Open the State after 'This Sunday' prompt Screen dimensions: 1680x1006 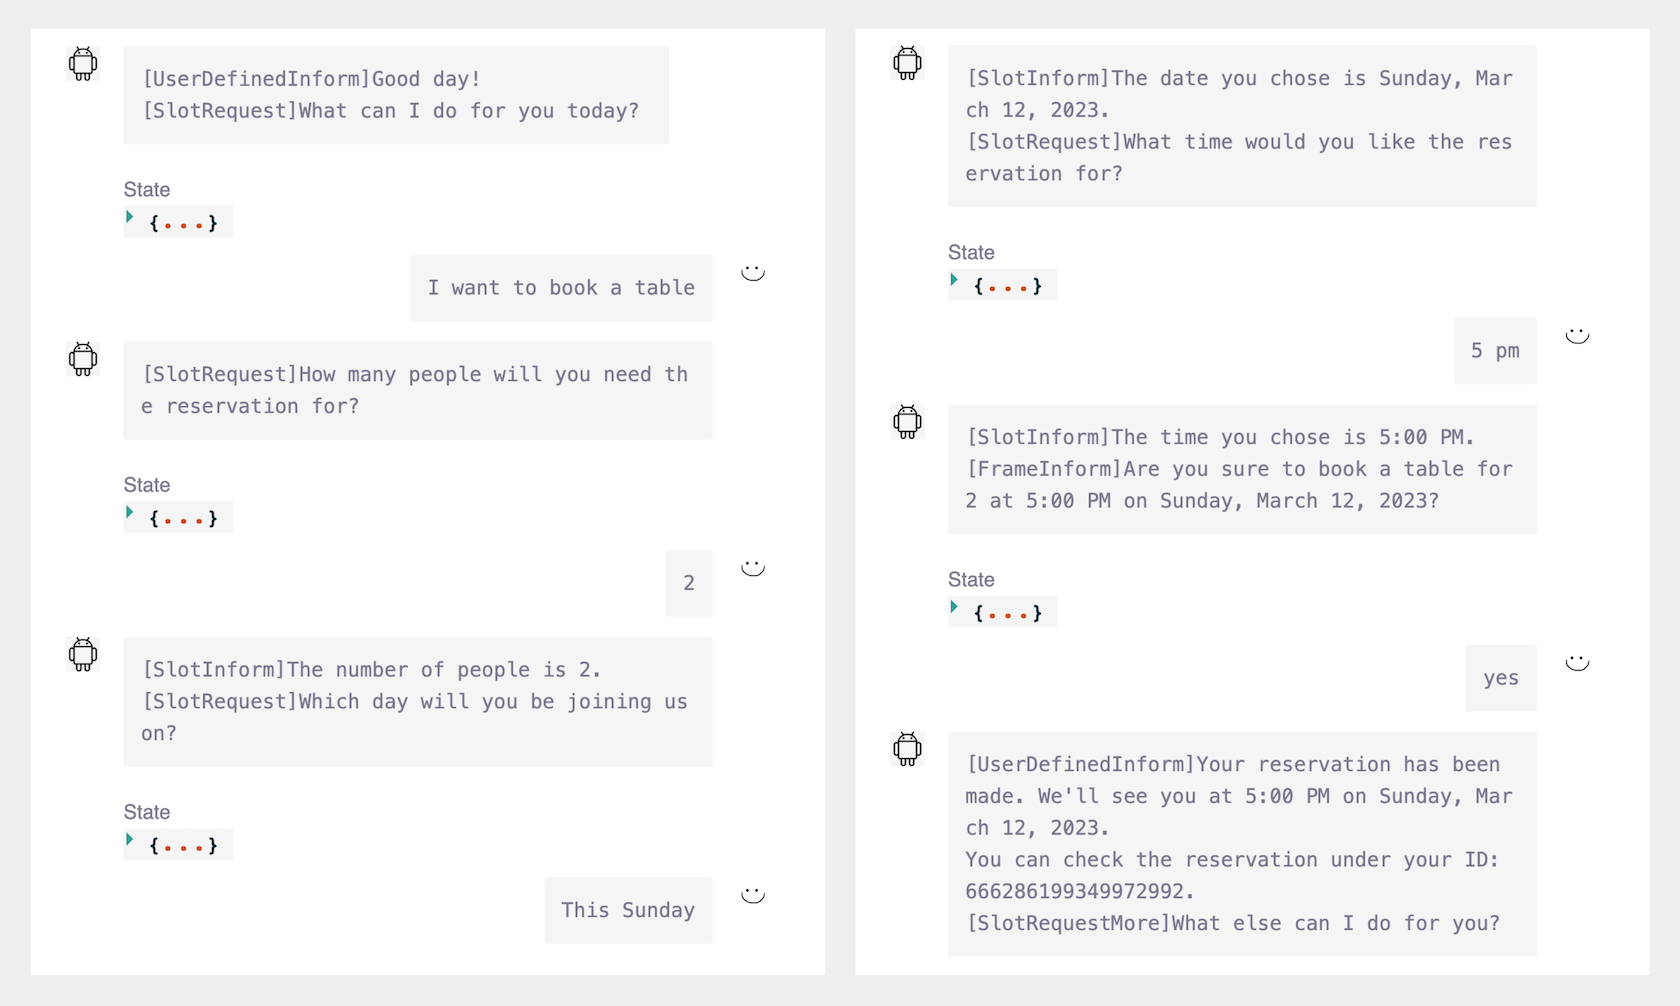177,844
